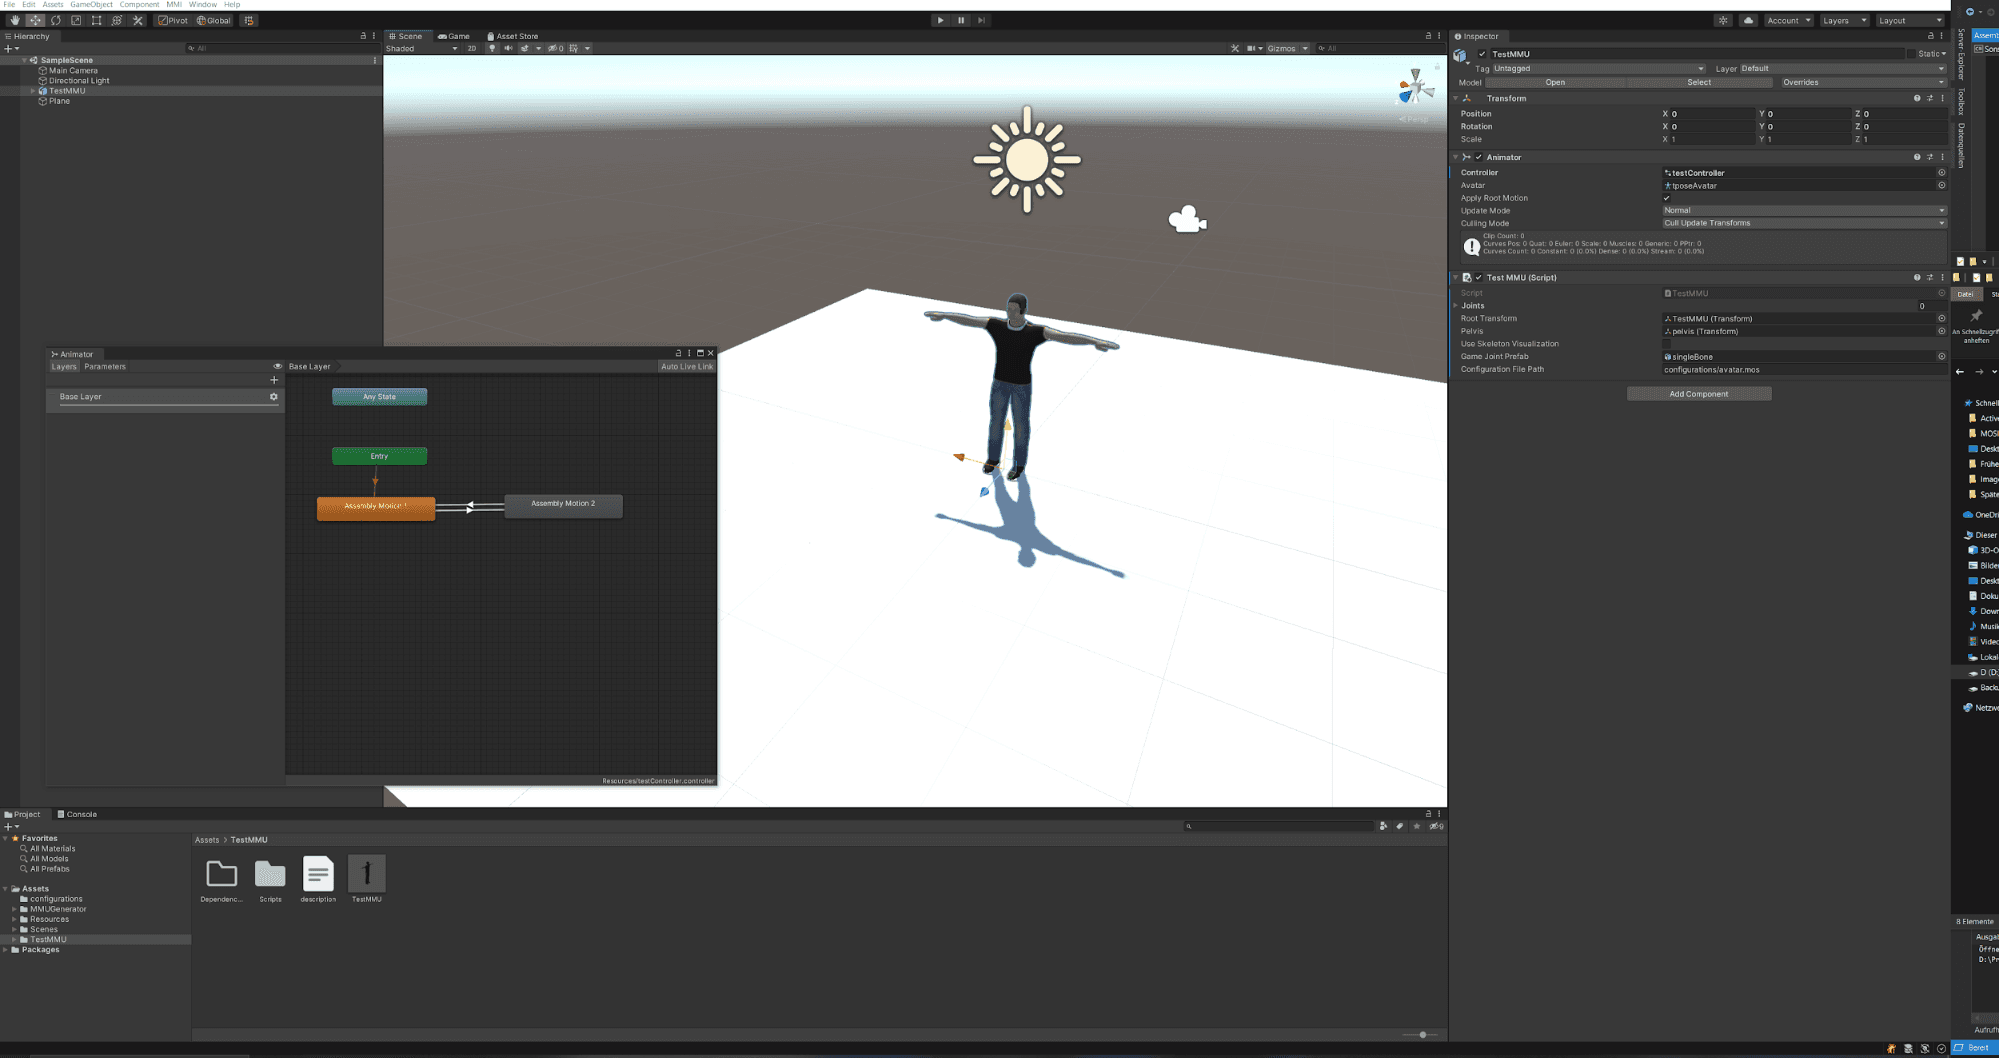Open Test MMU script three-dot menu
The height and width of the screenshot is (1058, 1999).
pyautogui.click(x=1943, y=277)
